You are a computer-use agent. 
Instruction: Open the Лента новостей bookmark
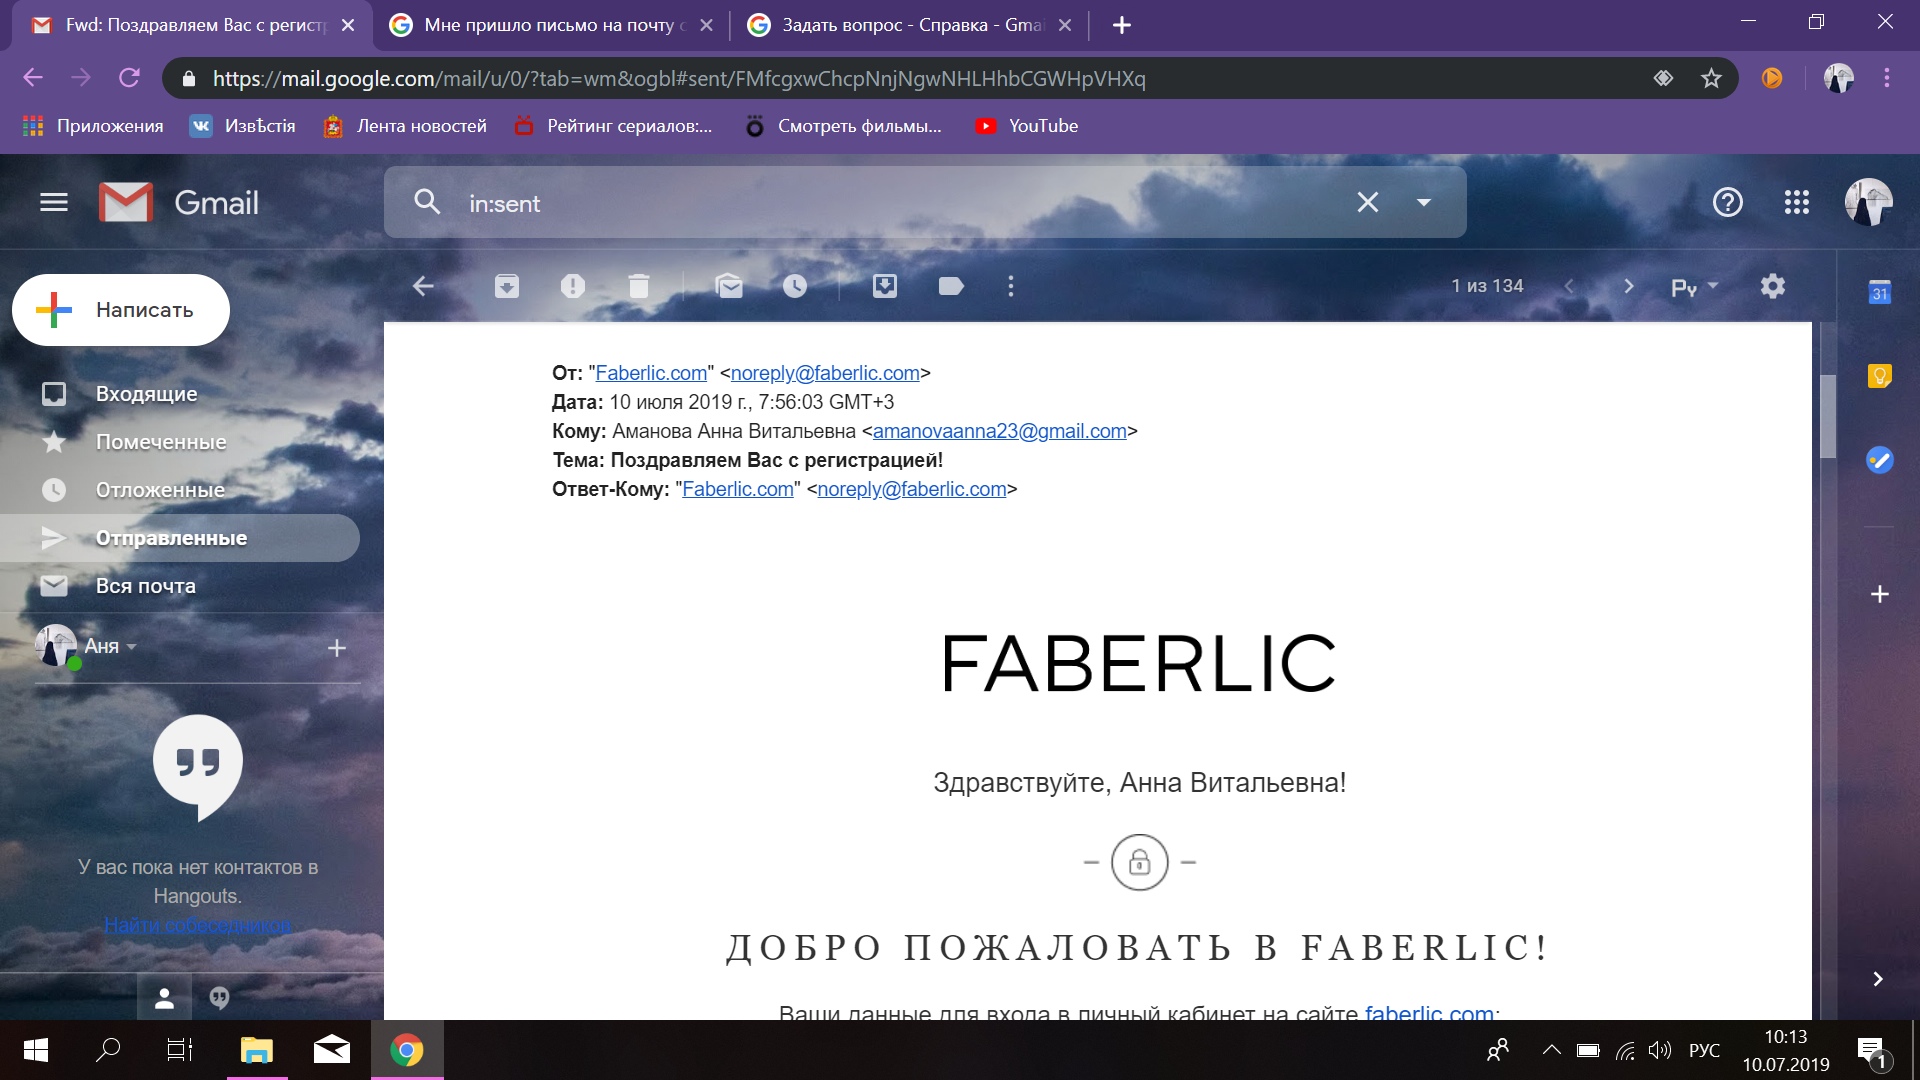point(405,126)
